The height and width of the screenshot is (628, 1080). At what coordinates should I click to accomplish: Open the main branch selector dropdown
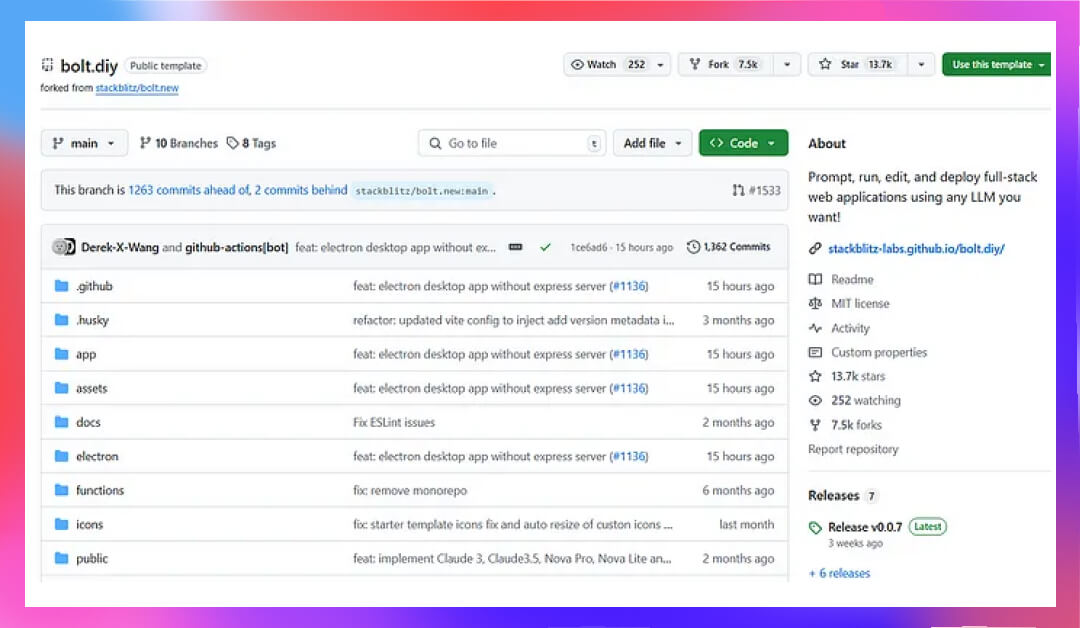(84, 143)
